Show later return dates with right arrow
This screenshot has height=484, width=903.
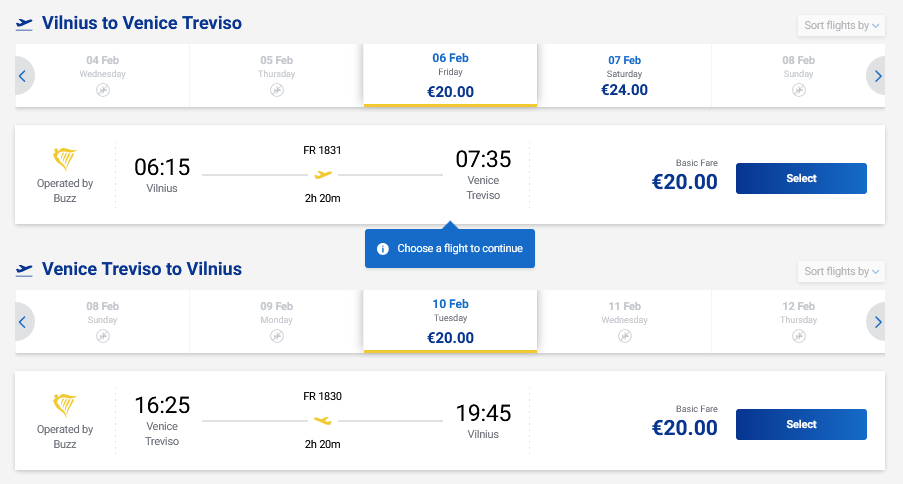click(x=878, y=321)
